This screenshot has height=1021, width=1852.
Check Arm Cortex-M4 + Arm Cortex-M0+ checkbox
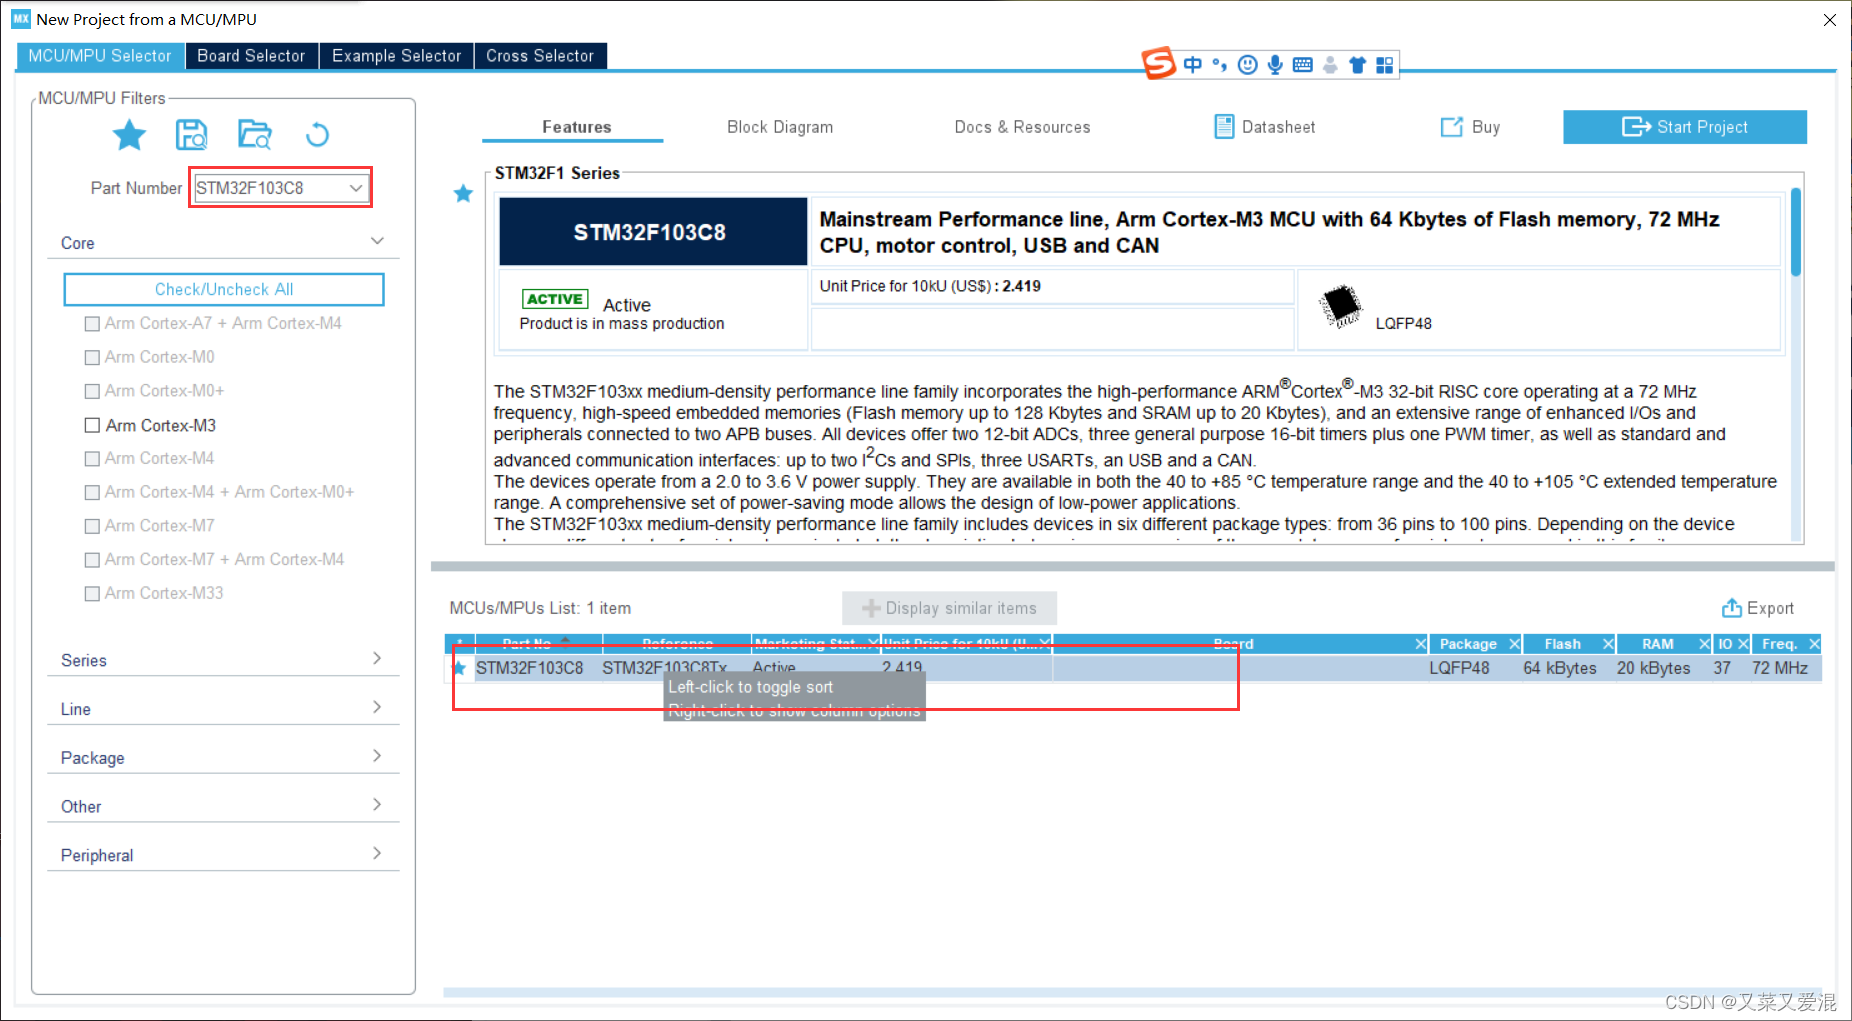[x=92, y=492]
